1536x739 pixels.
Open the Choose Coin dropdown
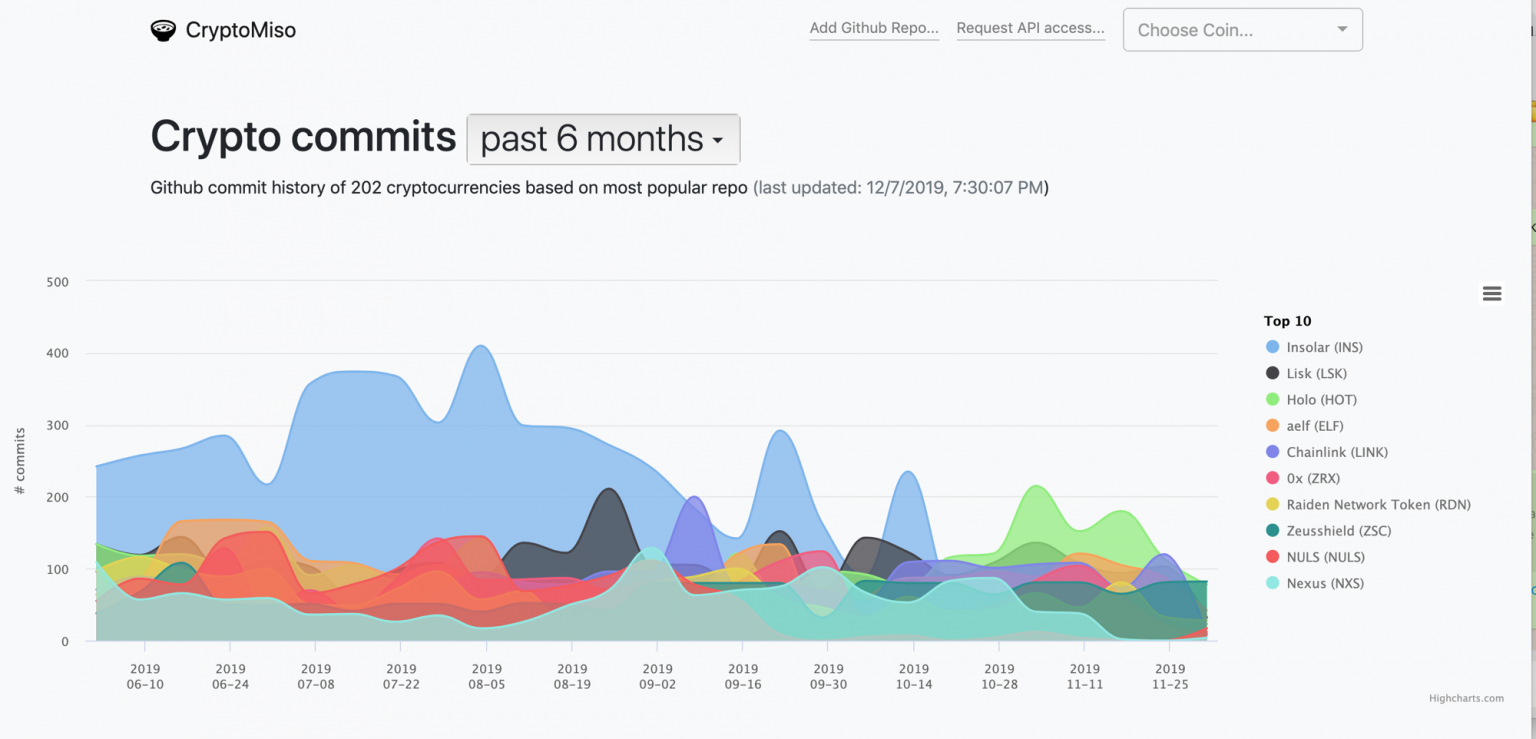pos(1243,30)
